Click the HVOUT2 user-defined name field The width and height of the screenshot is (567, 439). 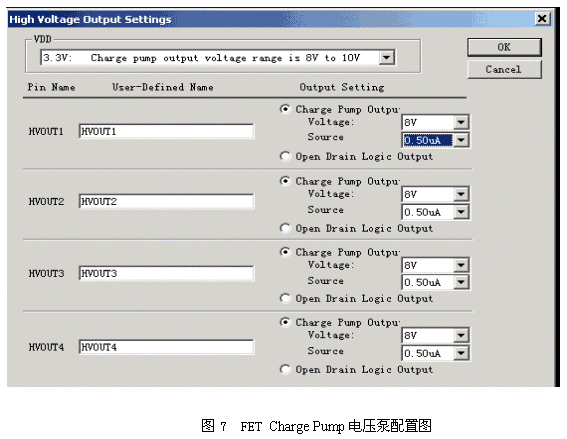pos(166,201)
